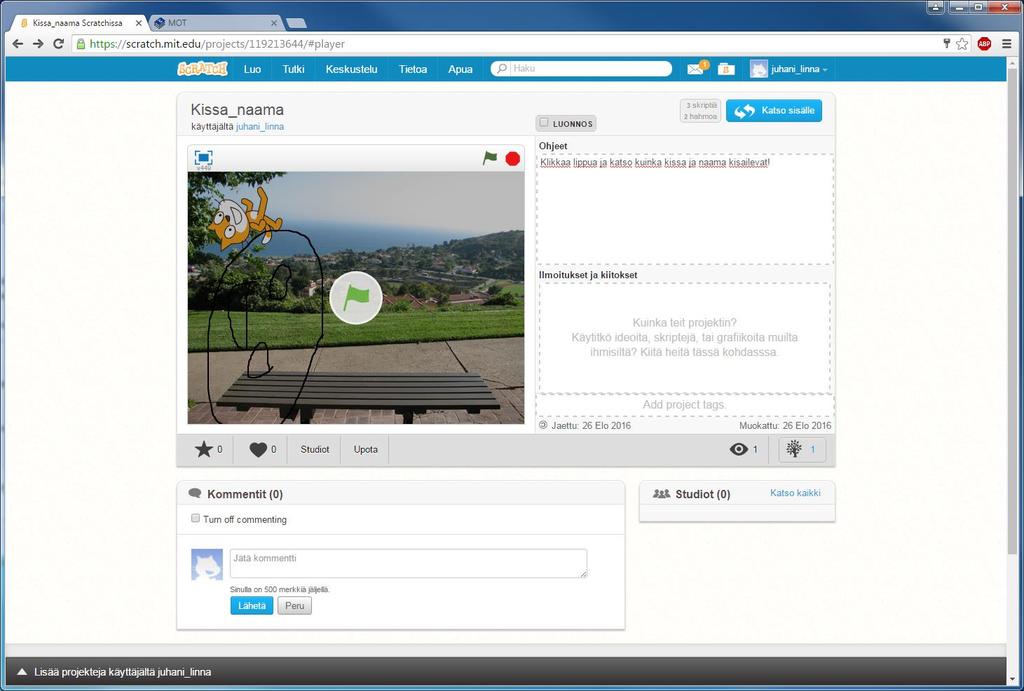Click commenter avatar thumbnail
This screenshot has height=691, width=1024.
pos(207,564)
